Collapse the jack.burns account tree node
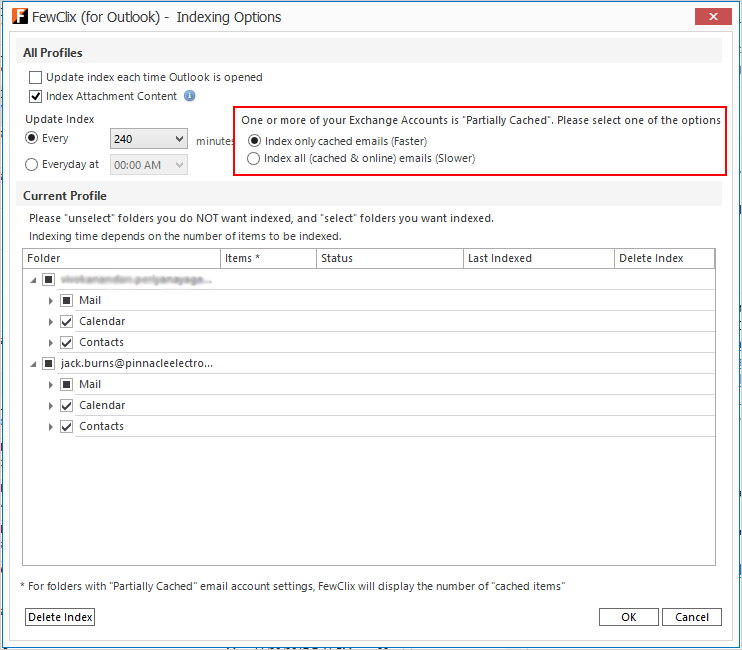742x650 pixels. [33, 364]
